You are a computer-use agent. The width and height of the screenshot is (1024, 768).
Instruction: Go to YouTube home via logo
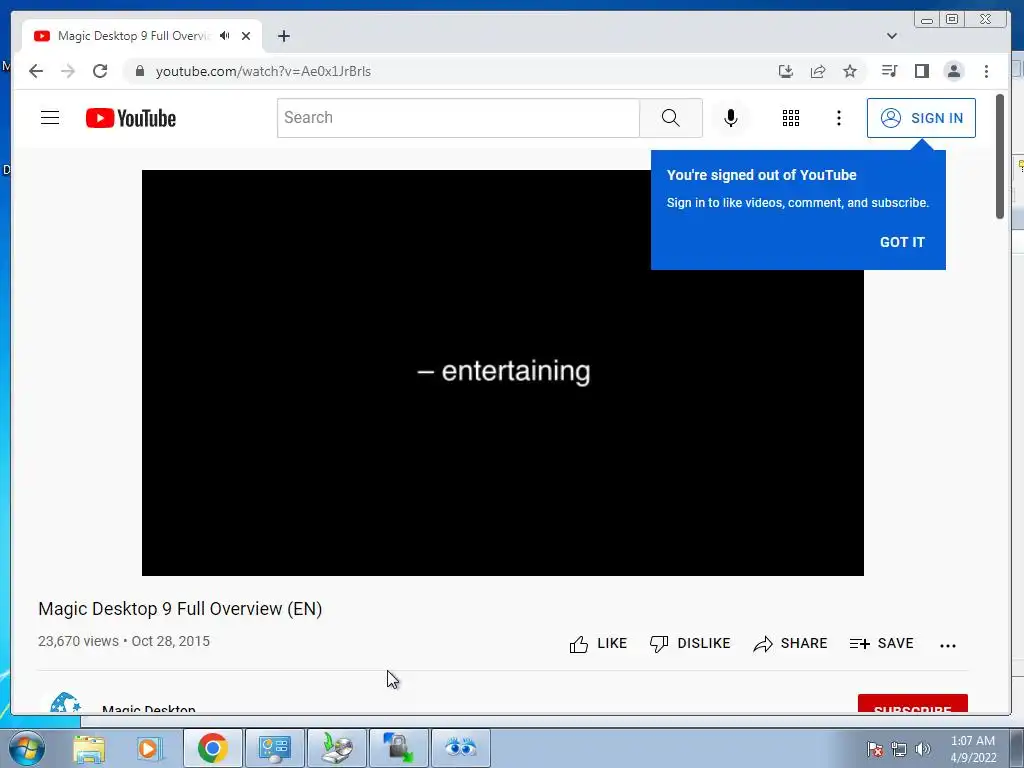131,118
